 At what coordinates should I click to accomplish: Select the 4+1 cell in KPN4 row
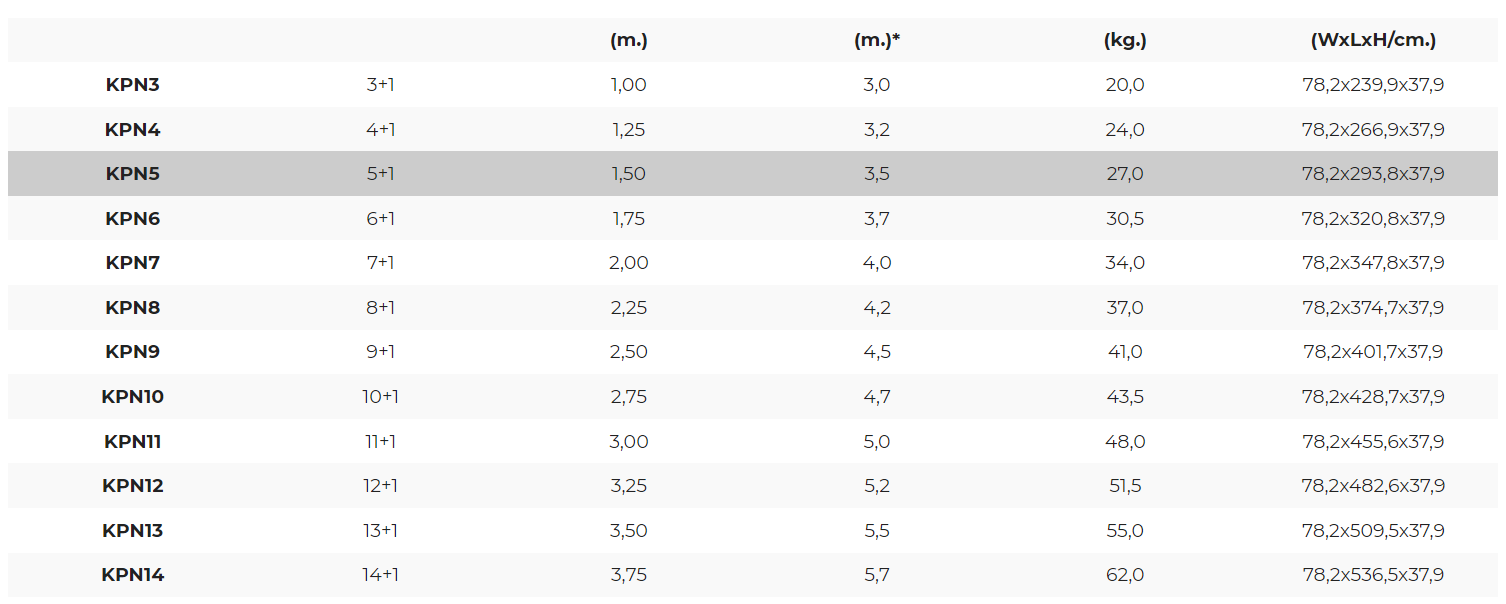381,130
